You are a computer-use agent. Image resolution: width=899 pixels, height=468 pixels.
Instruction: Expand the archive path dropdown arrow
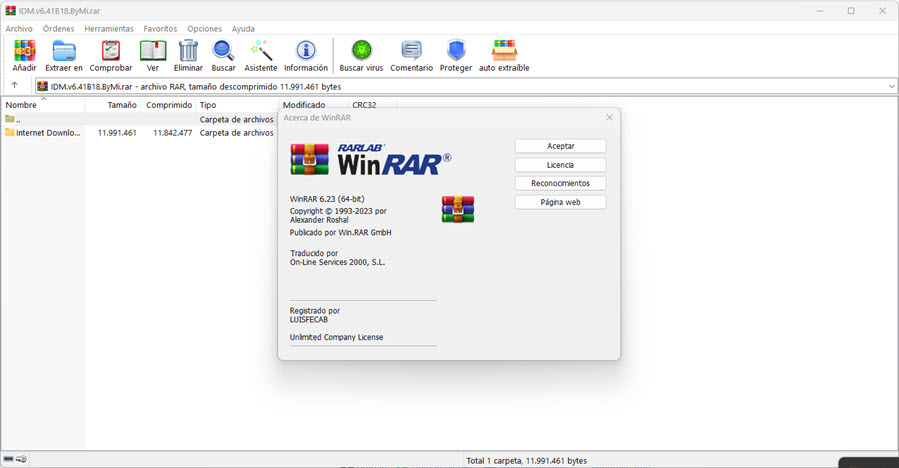tap(892, 87)
